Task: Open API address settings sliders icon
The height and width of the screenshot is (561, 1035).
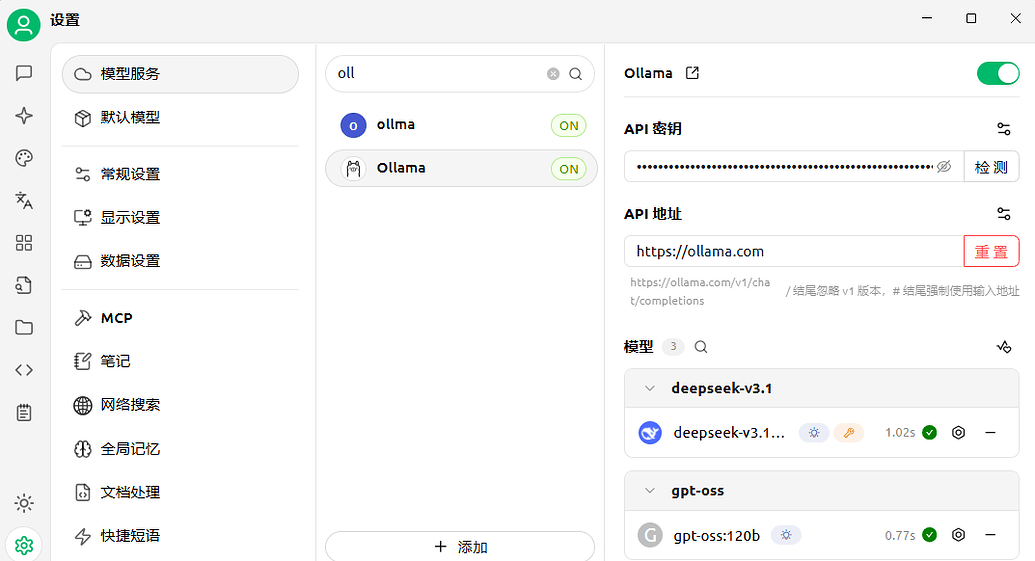Action: click(1003, 214)
